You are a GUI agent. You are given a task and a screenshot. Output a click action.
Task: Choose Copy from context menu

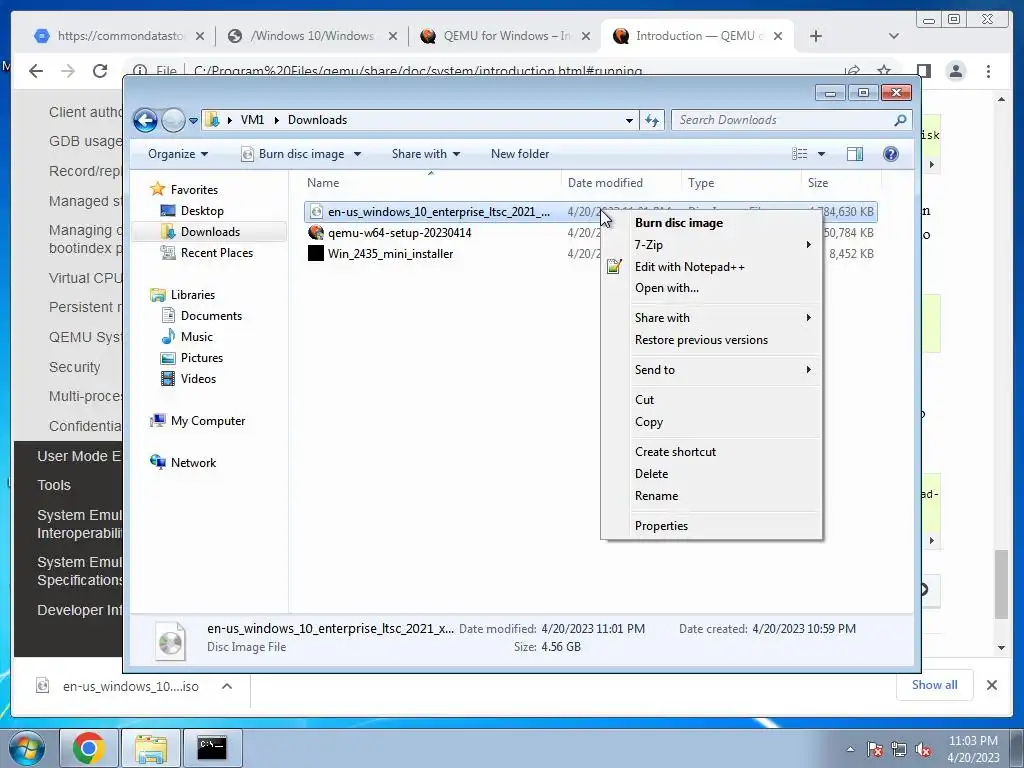tap(648, 423)
